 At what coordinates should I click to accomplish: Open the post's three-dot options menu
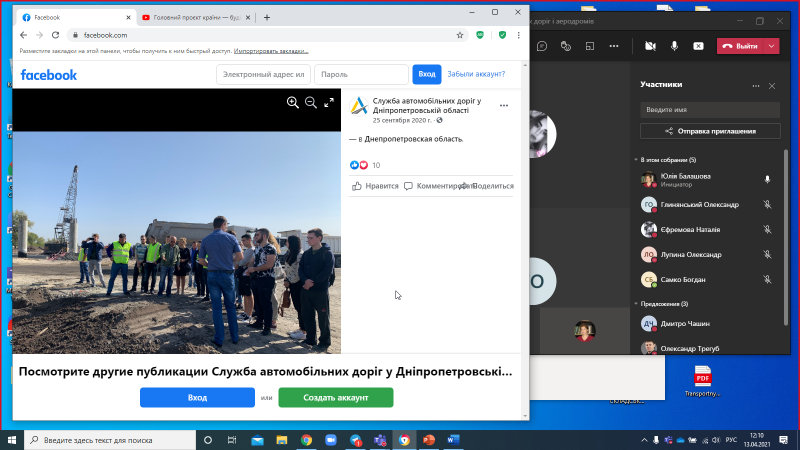[x=504, y=106]
